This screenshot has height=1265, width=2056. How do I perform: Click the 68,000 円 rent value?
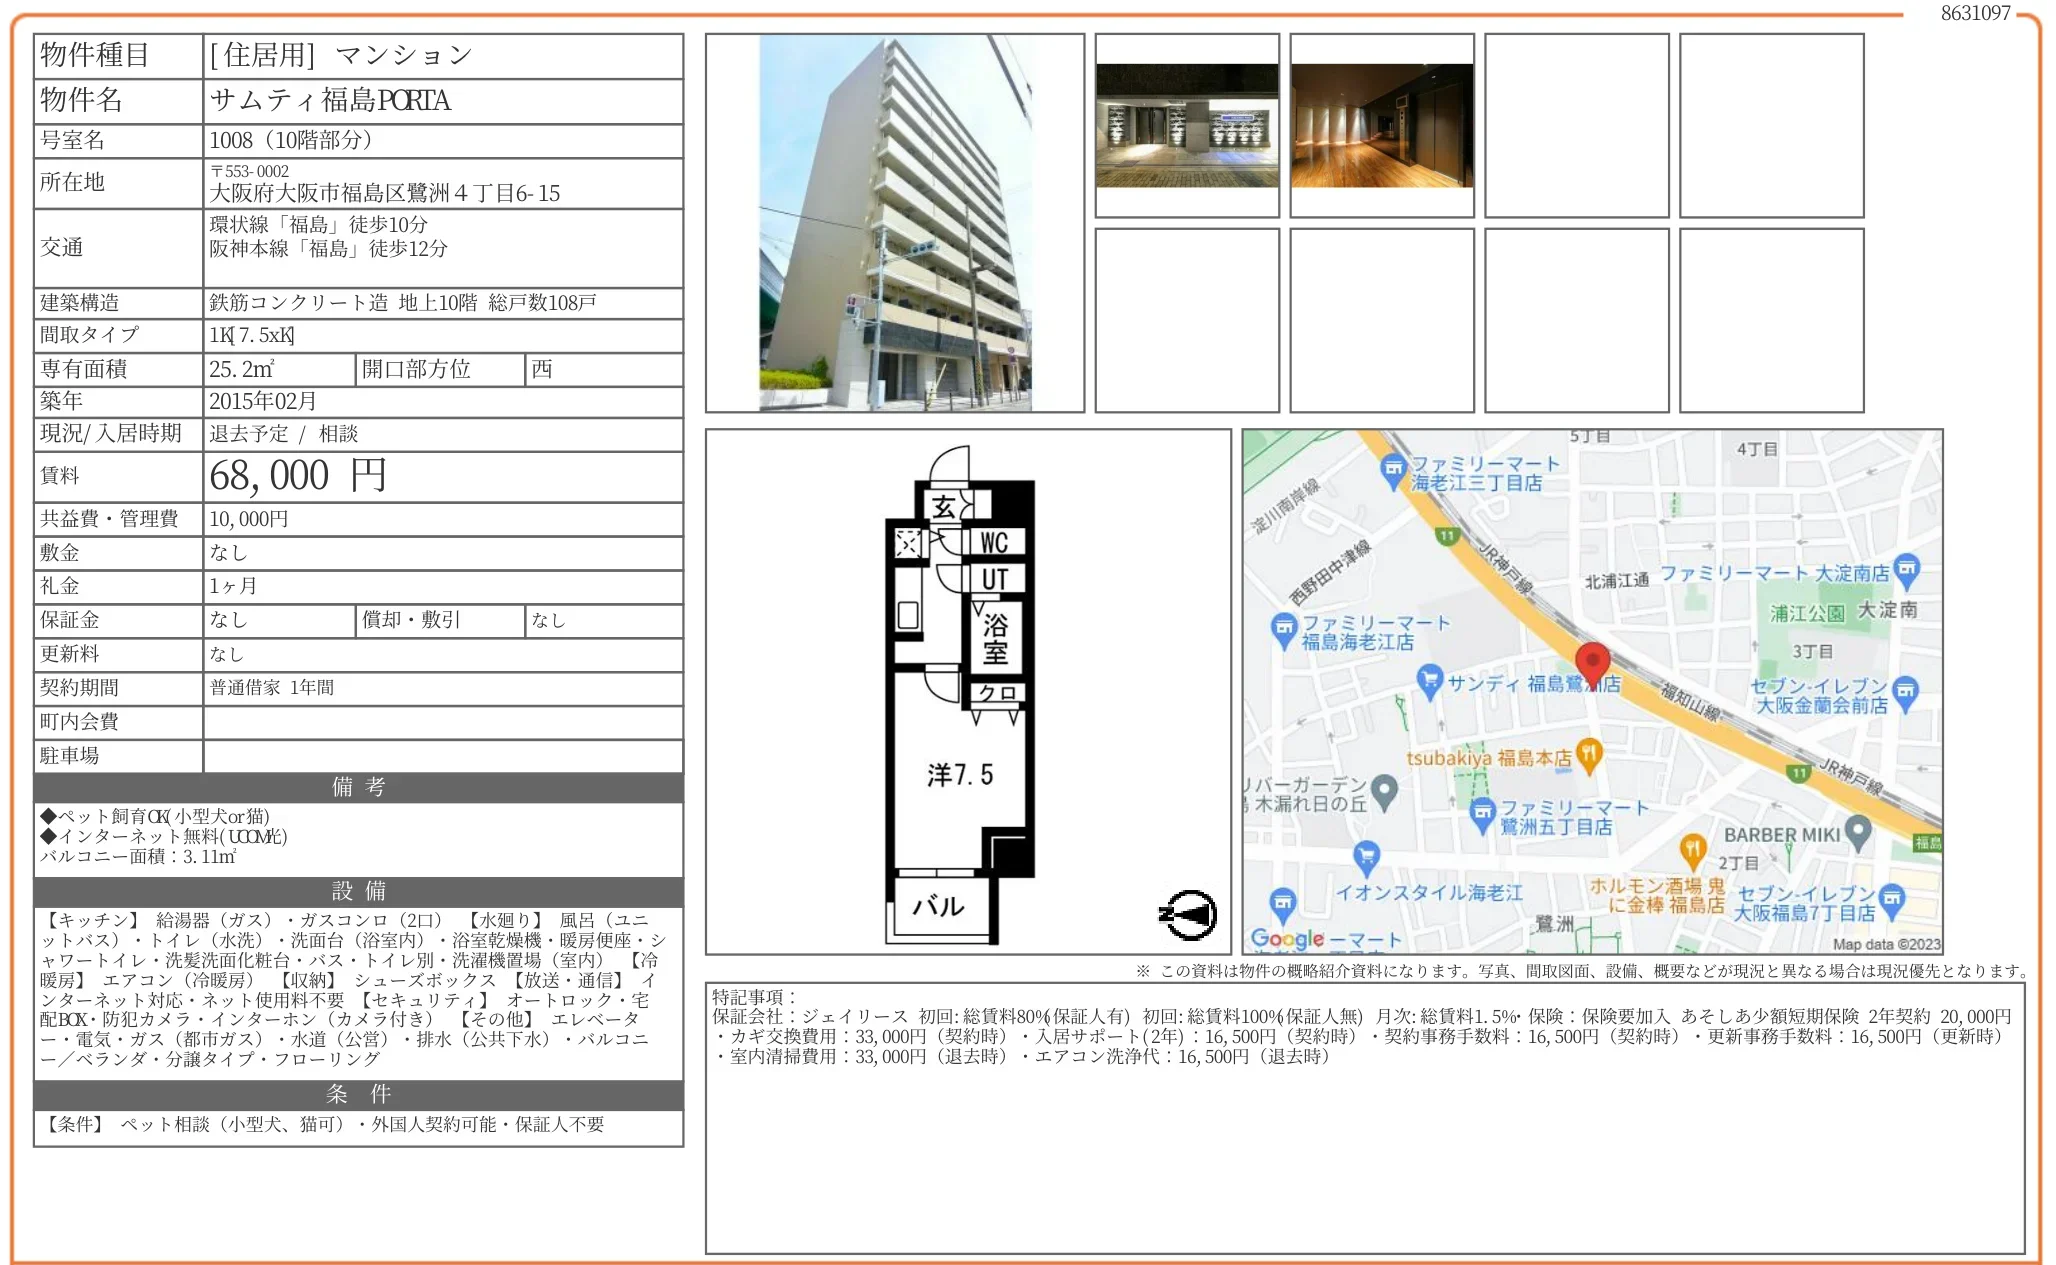pos(298,476)
